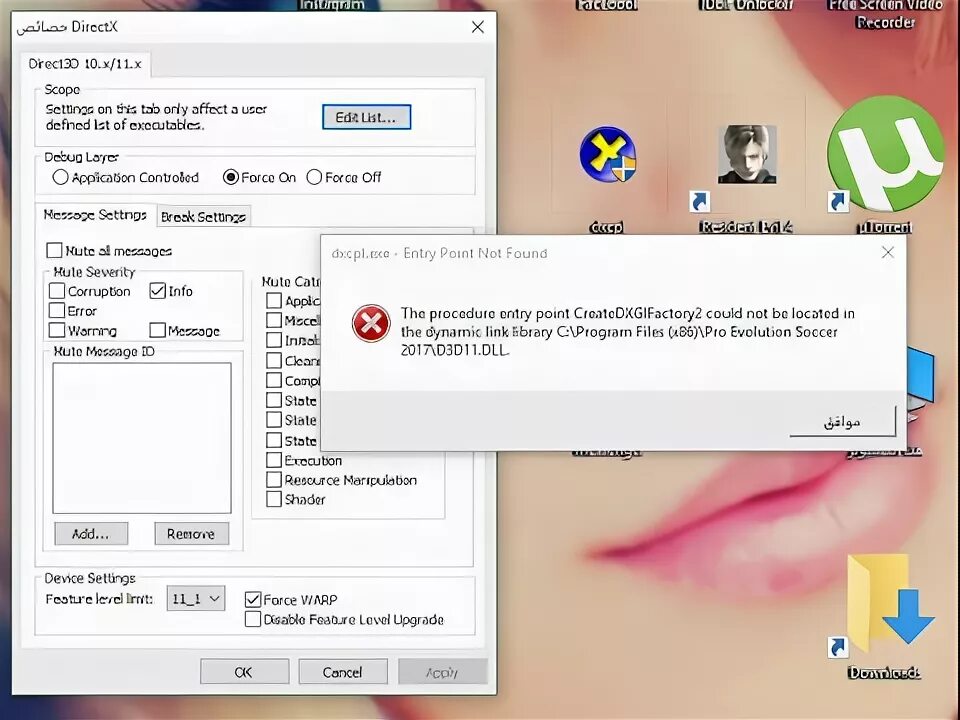Open the Resident Evil 4 desktop shortcut

click(x=747, y=154)
